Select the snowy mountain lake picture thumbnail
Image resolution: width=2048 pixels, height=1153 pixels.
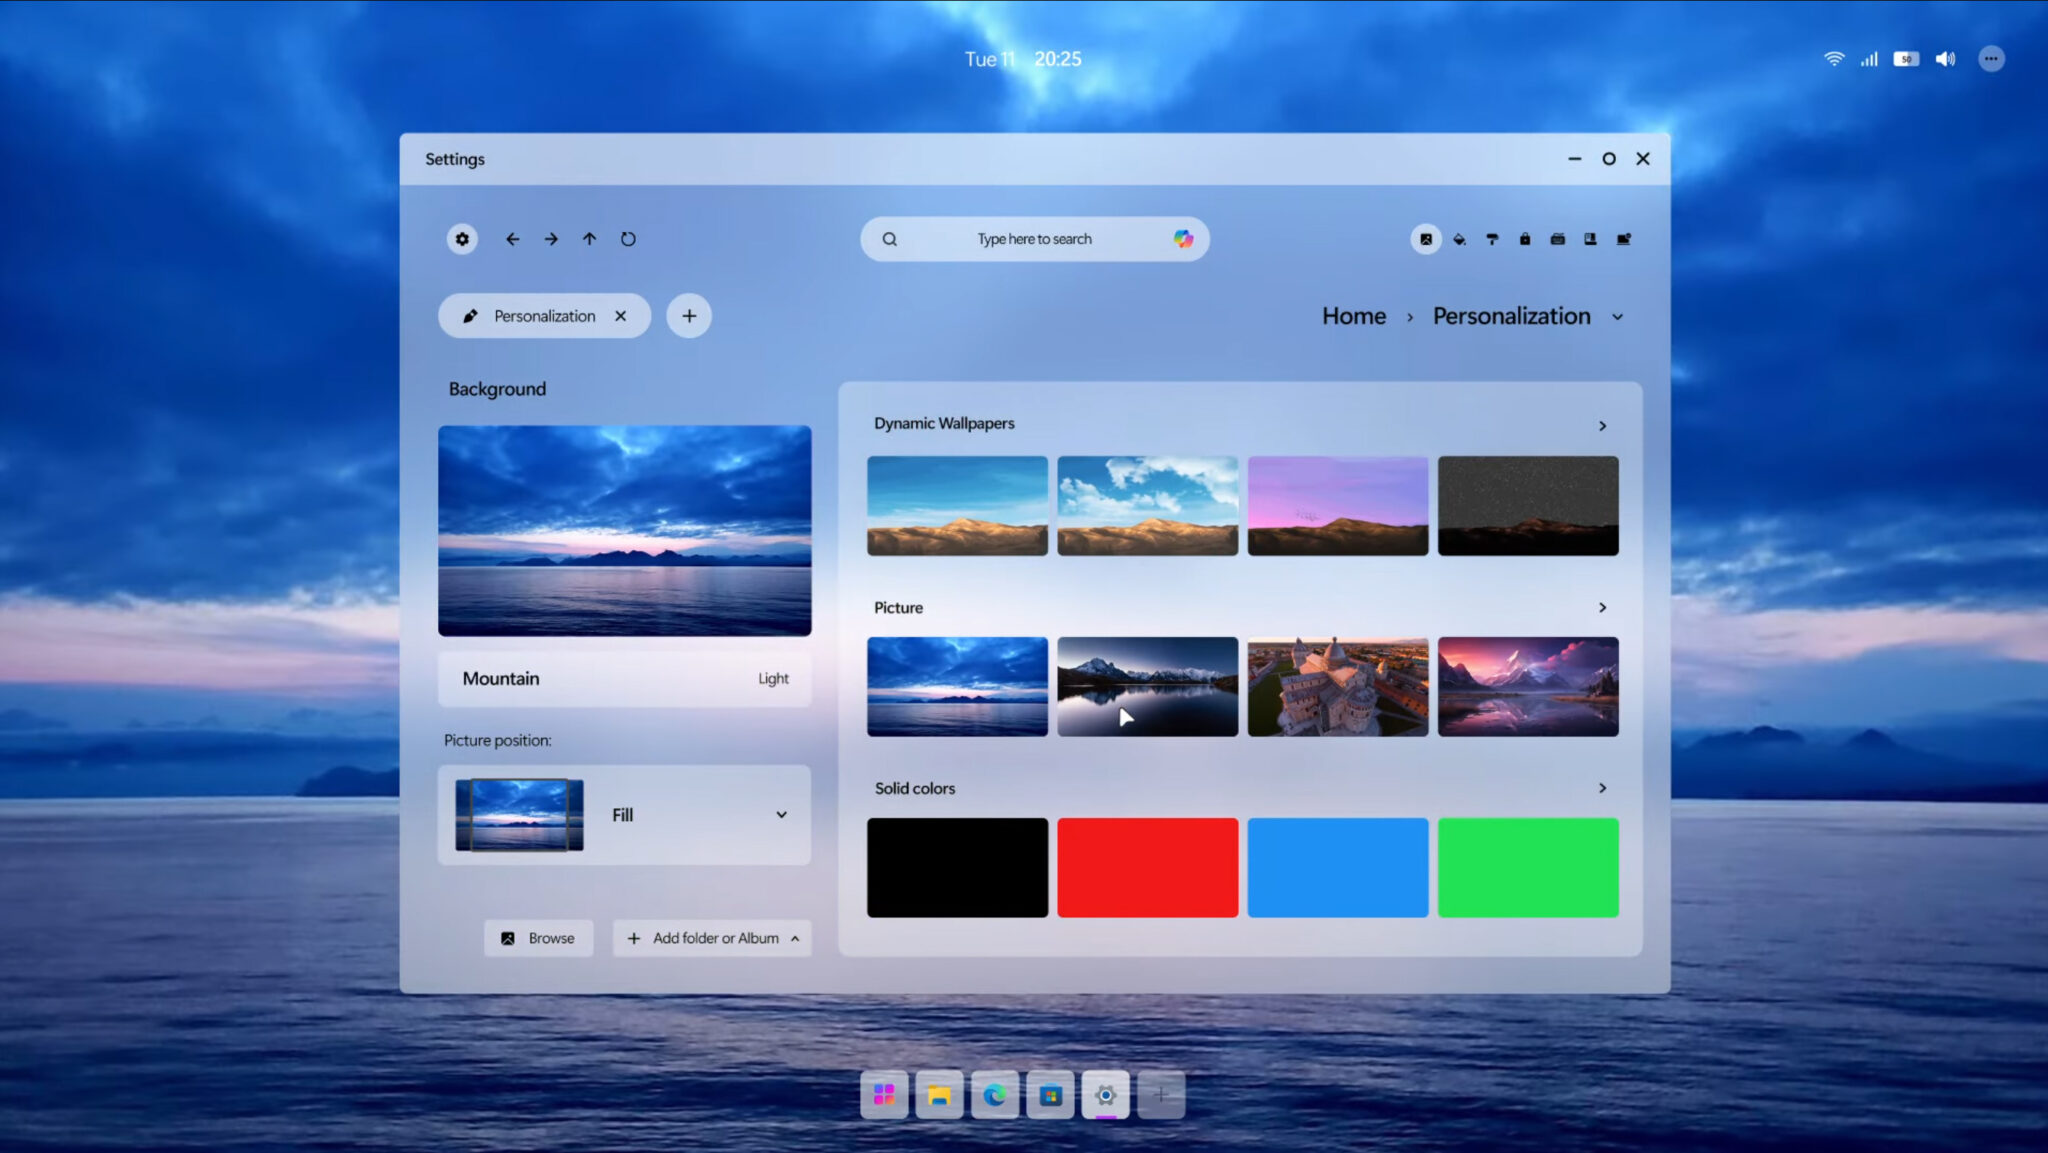point(1147,686)
